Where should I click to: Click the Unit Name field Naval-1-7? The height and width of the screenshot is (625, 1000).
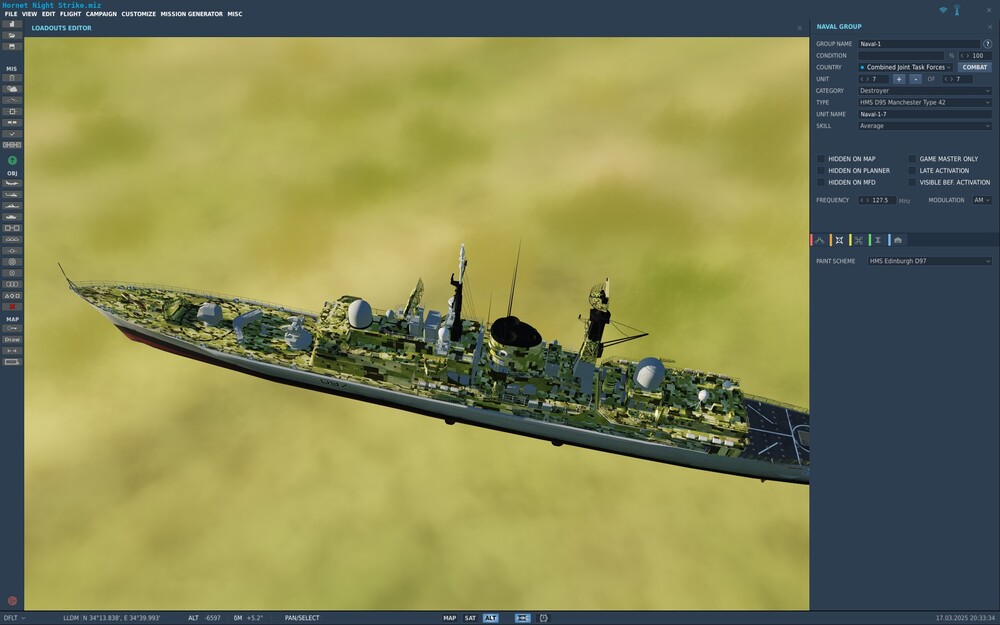coord(925,114)
